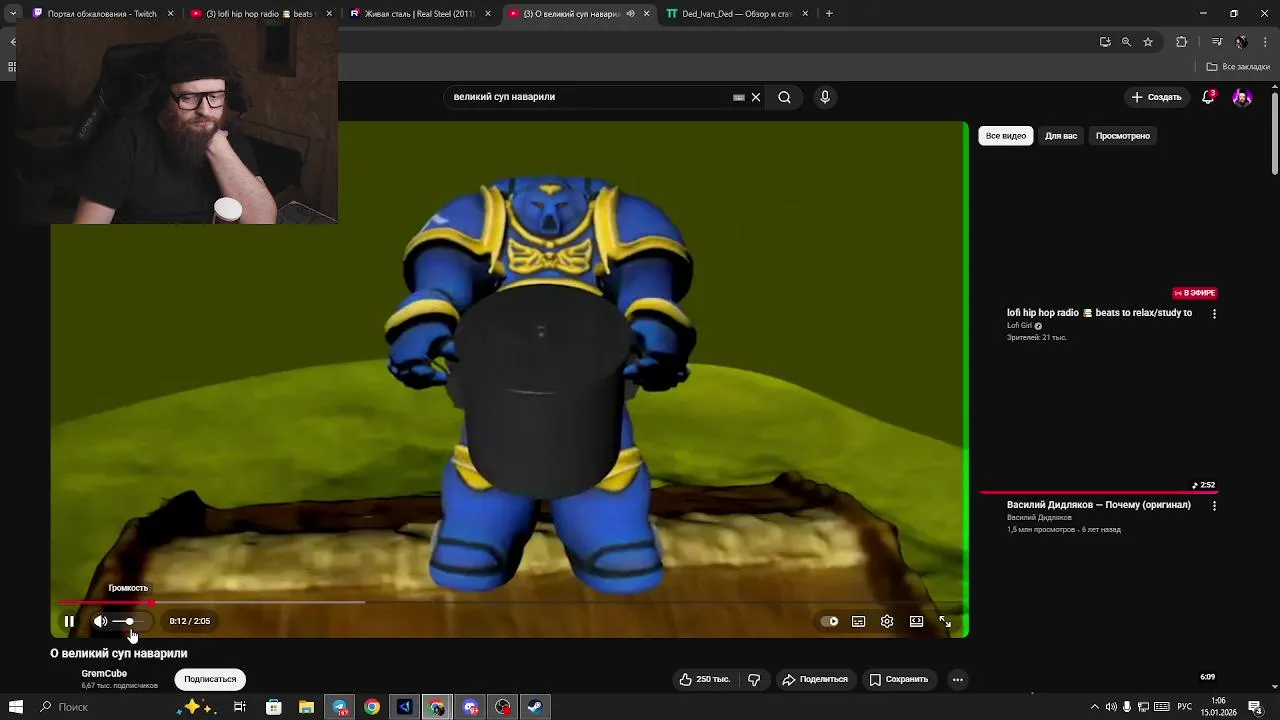This screenshot has height=720, width=1280.
Task: Open Task View on the taskbar
Action: [x=240, y=707]
